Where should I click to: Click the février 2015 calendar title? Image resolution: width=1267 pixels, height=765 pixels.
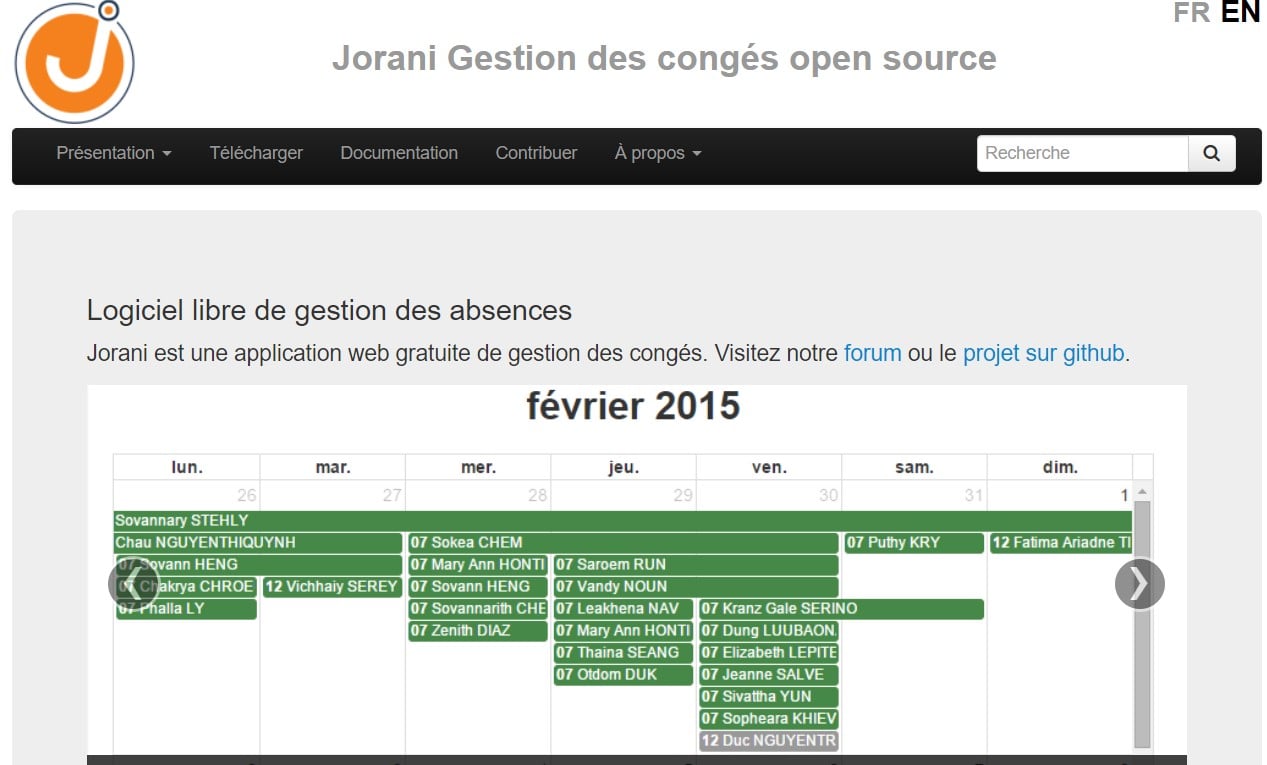point(633,407)
